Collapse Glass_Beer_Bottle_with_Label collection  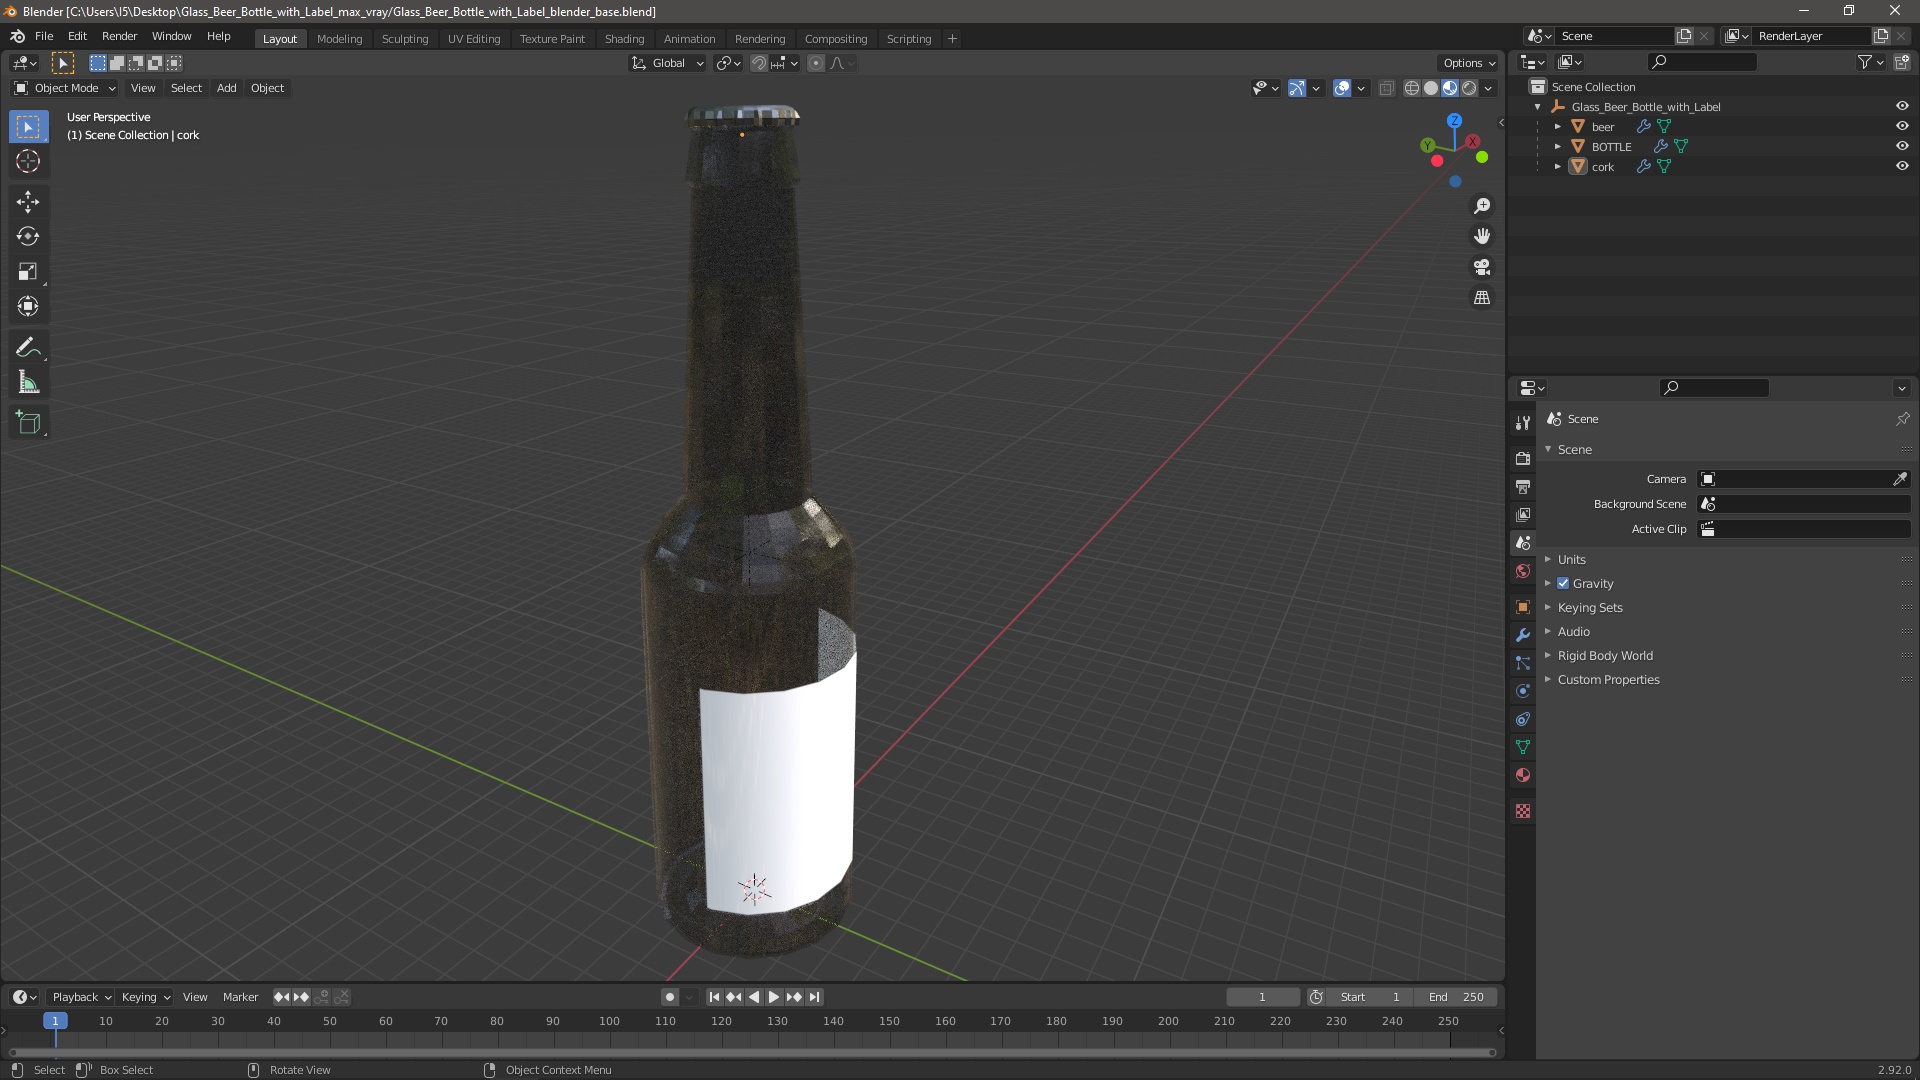(1538, 106)
